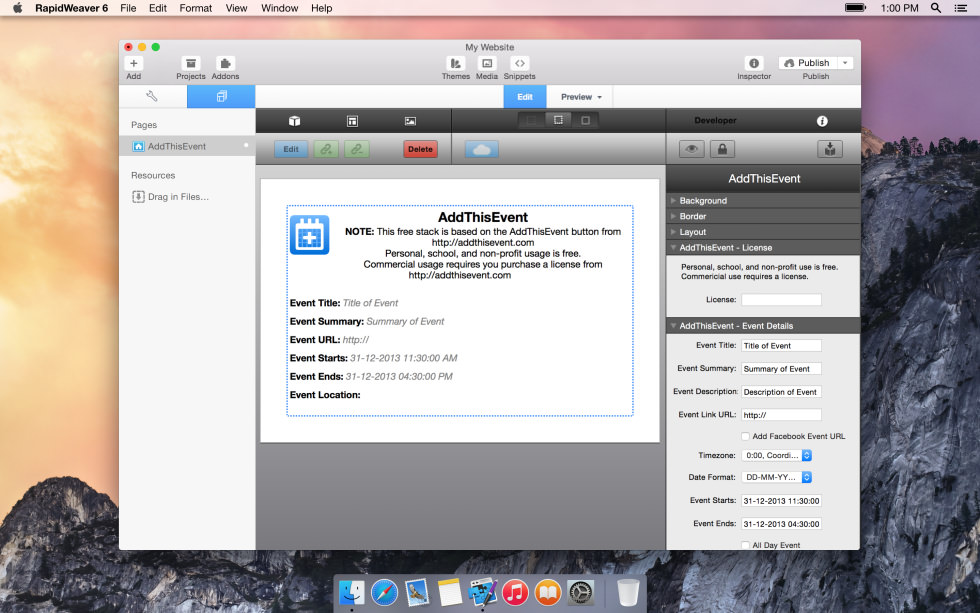Open the Date Format dropdown
980x613 pixels.
click(776, 477)
